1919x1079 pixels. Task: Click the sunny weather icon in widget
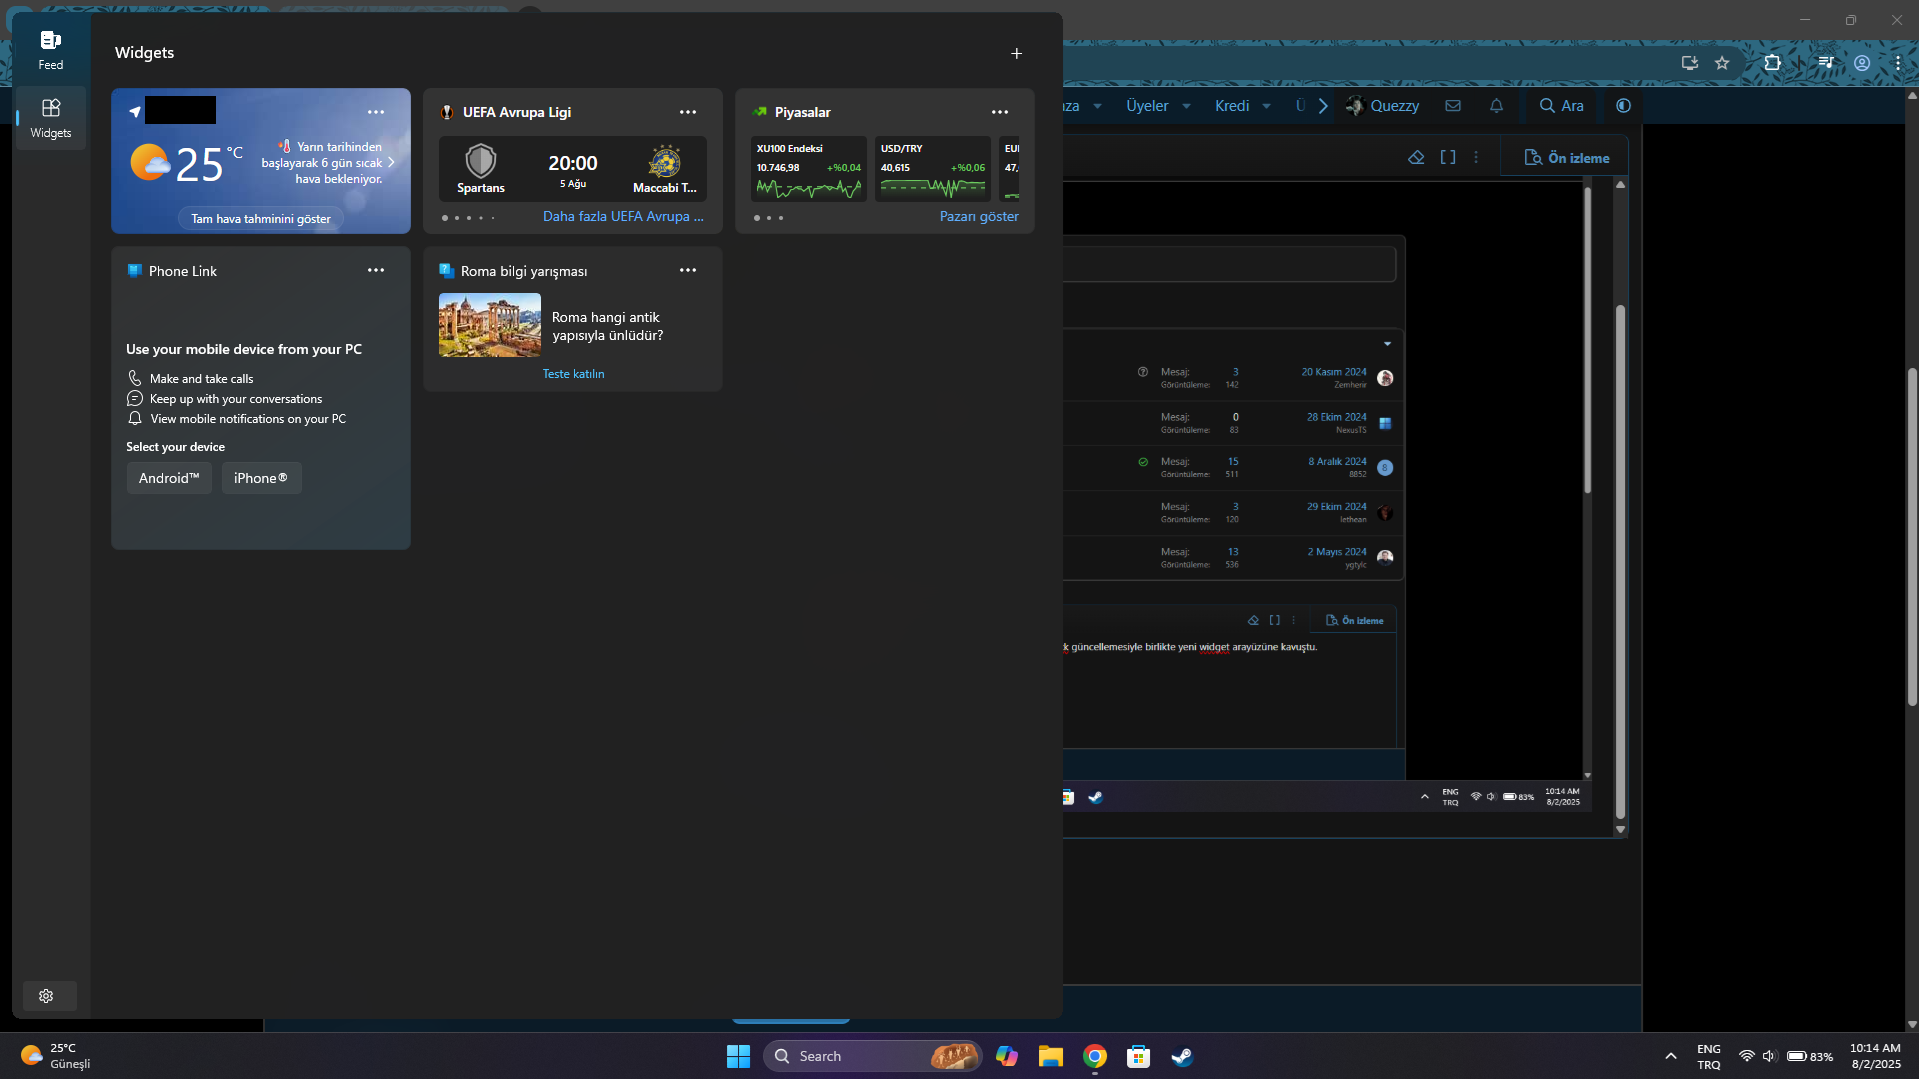[150, 162]
